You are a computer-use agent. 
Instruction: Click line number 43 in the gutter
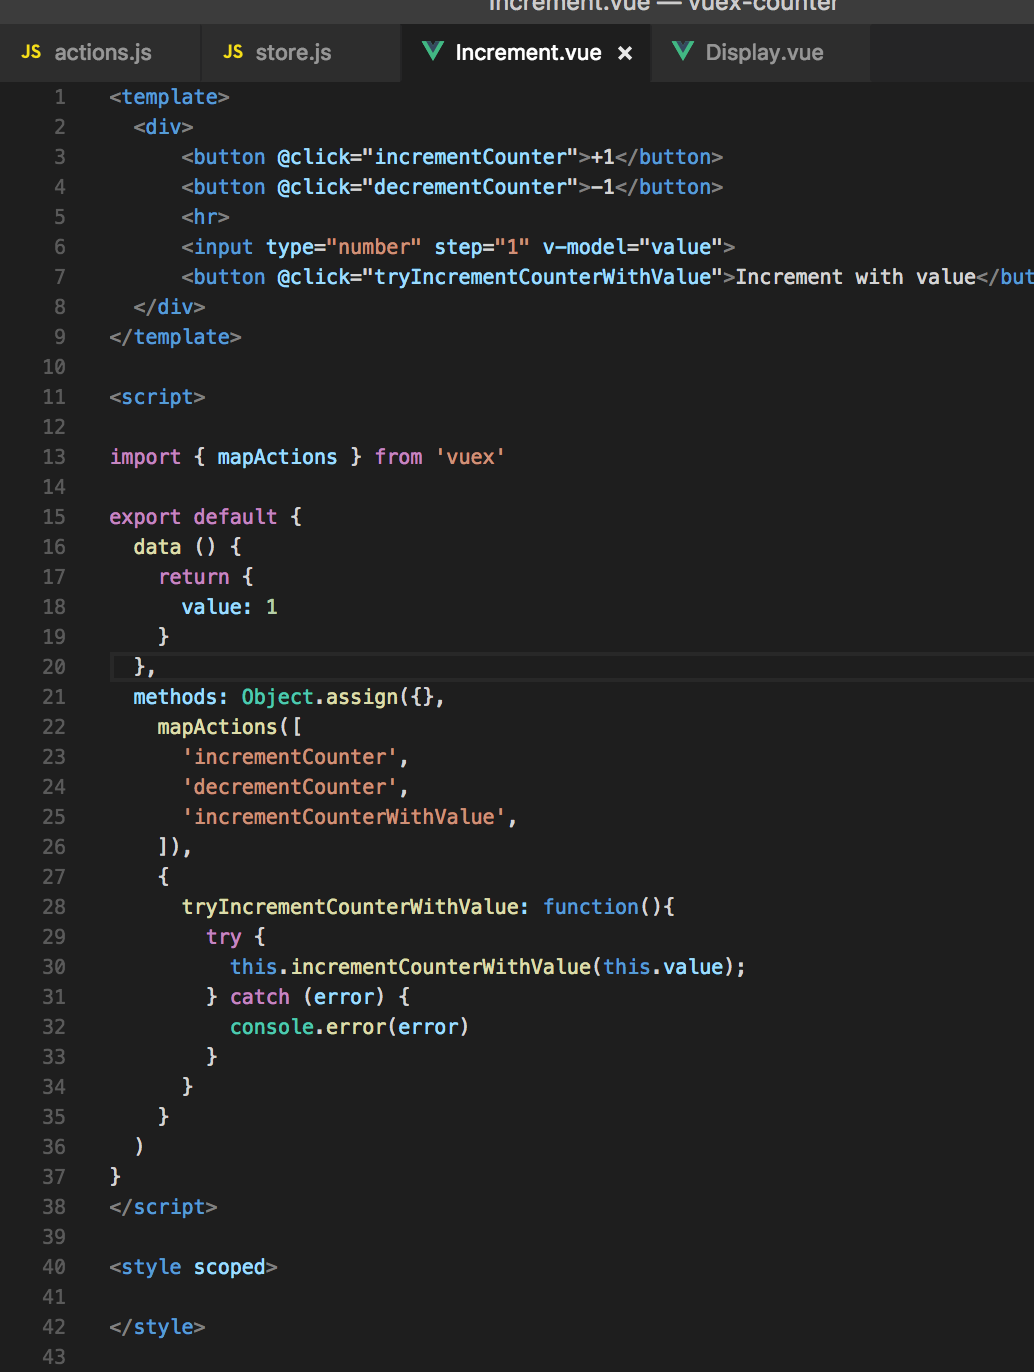click(x=54, y=1357)
